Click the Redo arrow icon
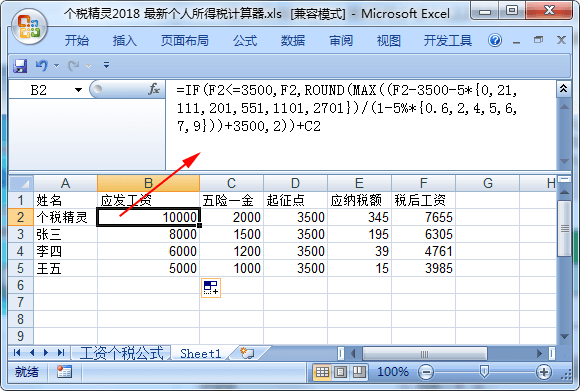This screenshot has width=580, height=391. (74, 66)
